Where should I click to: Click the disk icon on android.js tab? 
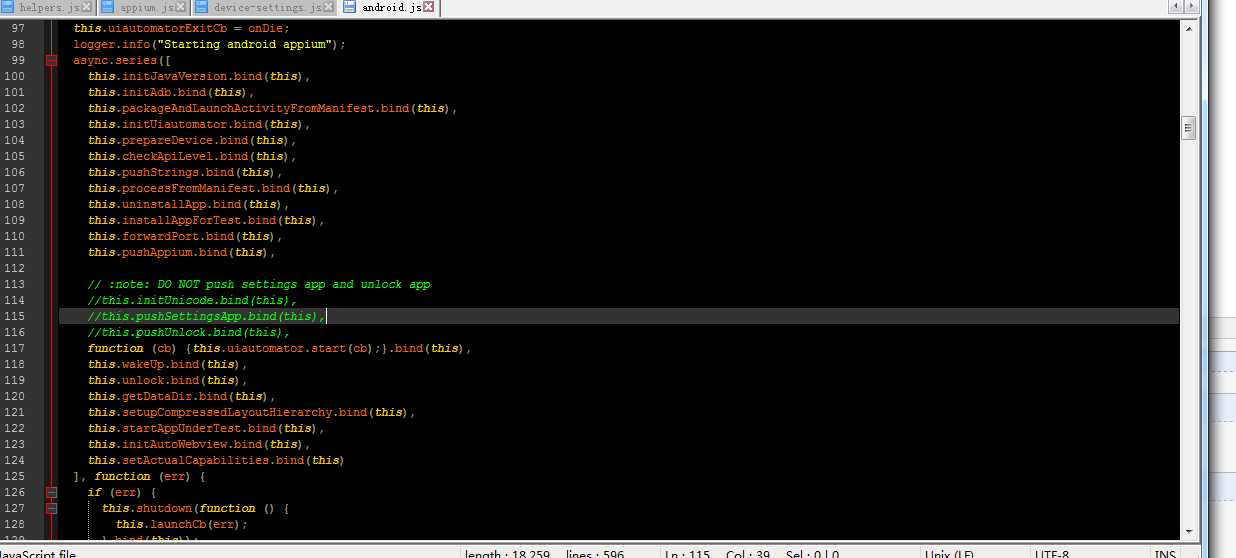349,7
